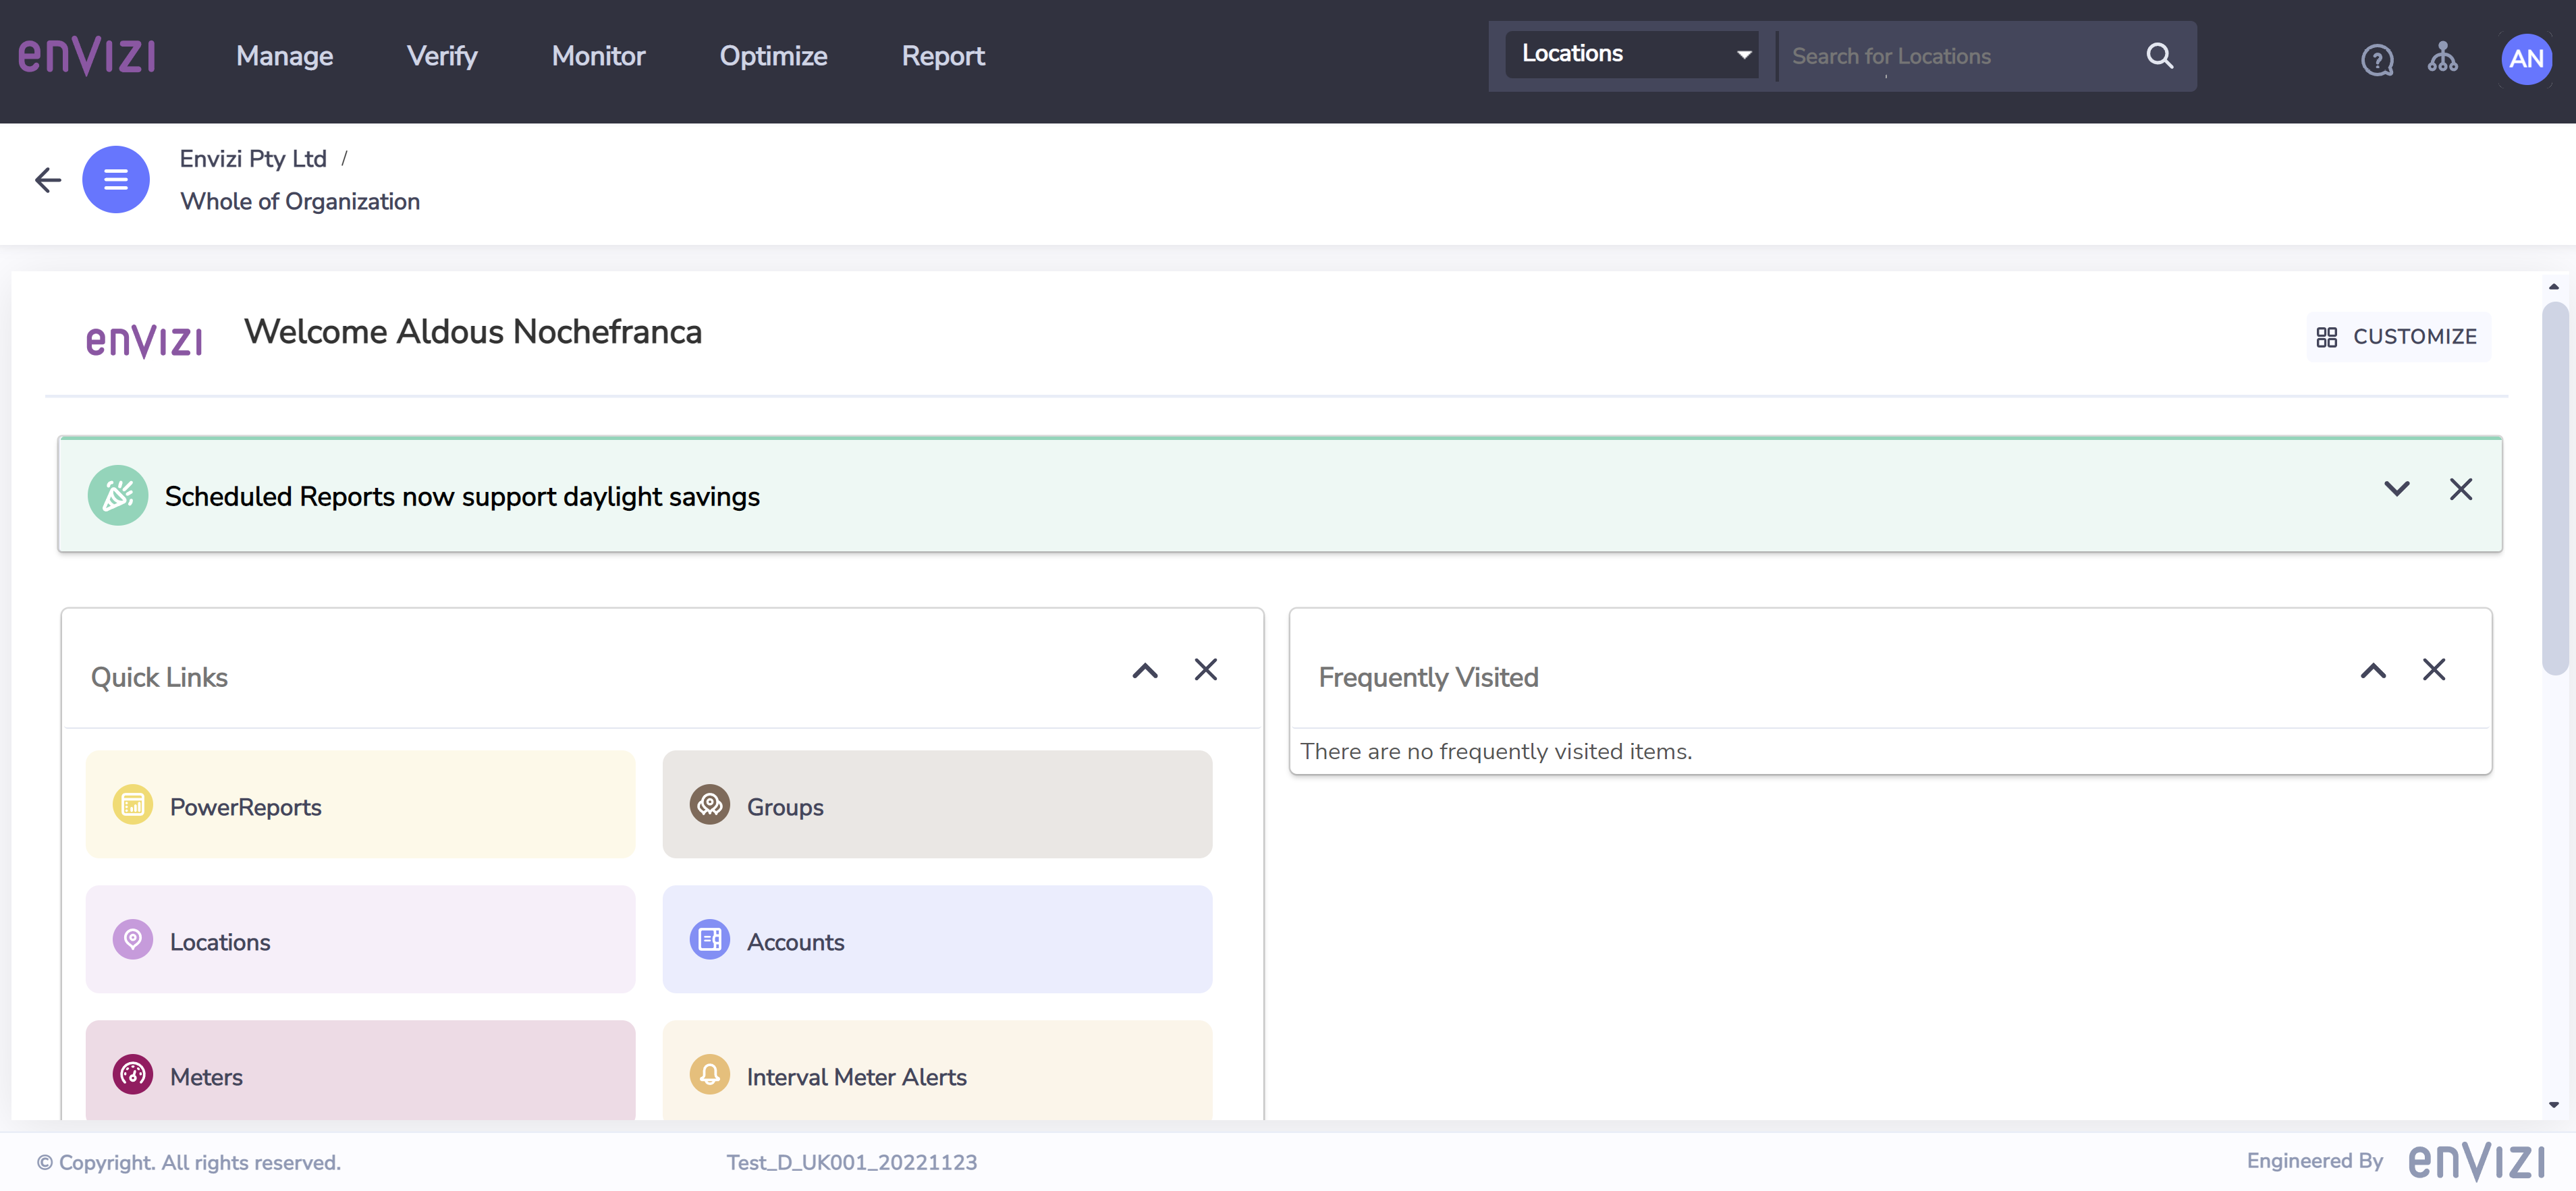Click the dashboard vertical scrollbar thumb

2555,488
